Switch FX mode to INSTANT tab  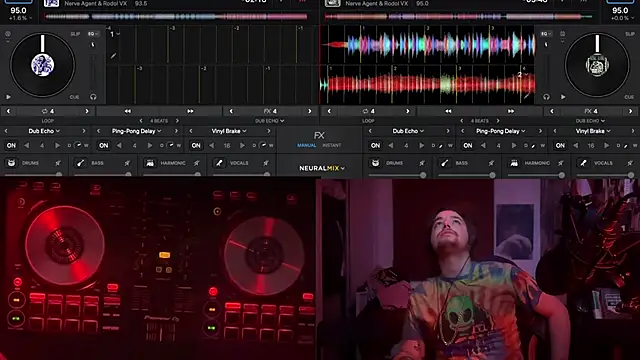click(332, 145)
